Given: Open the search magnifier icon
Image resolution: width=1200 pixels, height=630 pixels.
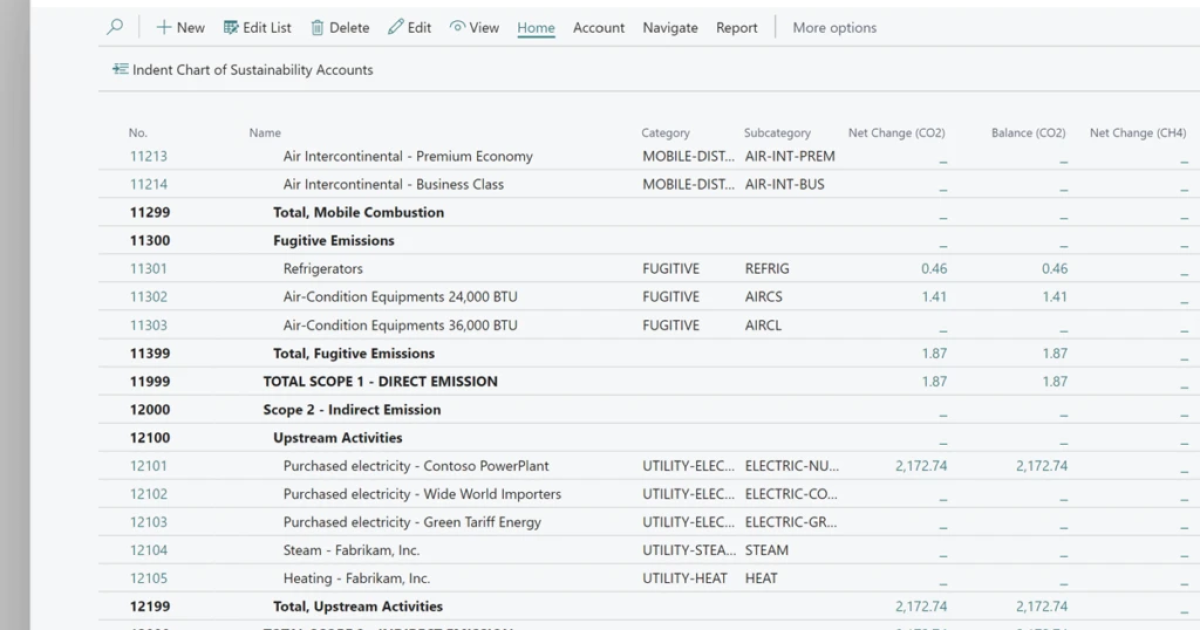Looking at the screenshot, I should pos(115,27).
